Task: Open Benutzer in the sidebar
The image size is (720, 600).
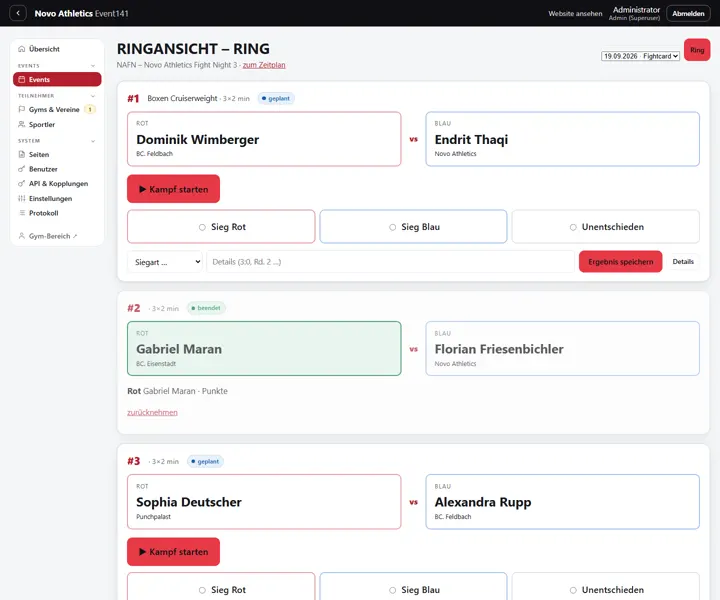Action: click(57, 169)
